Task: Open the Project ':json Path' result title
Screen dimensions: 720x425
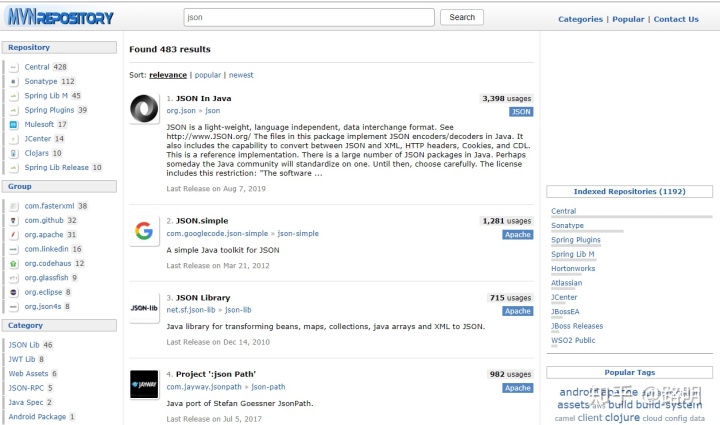Action: pos(216,374)
